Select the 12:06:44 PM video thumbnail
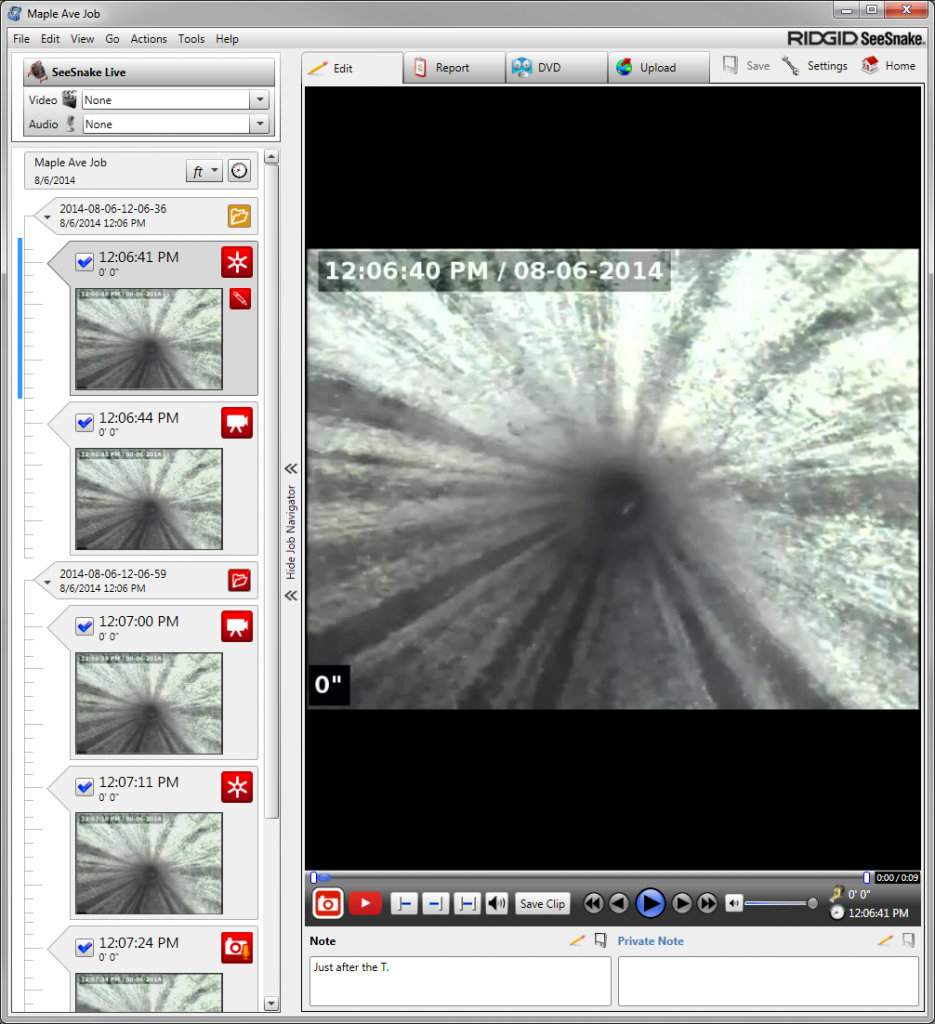Screen dimensions: 935x1024 click(149, 499)
